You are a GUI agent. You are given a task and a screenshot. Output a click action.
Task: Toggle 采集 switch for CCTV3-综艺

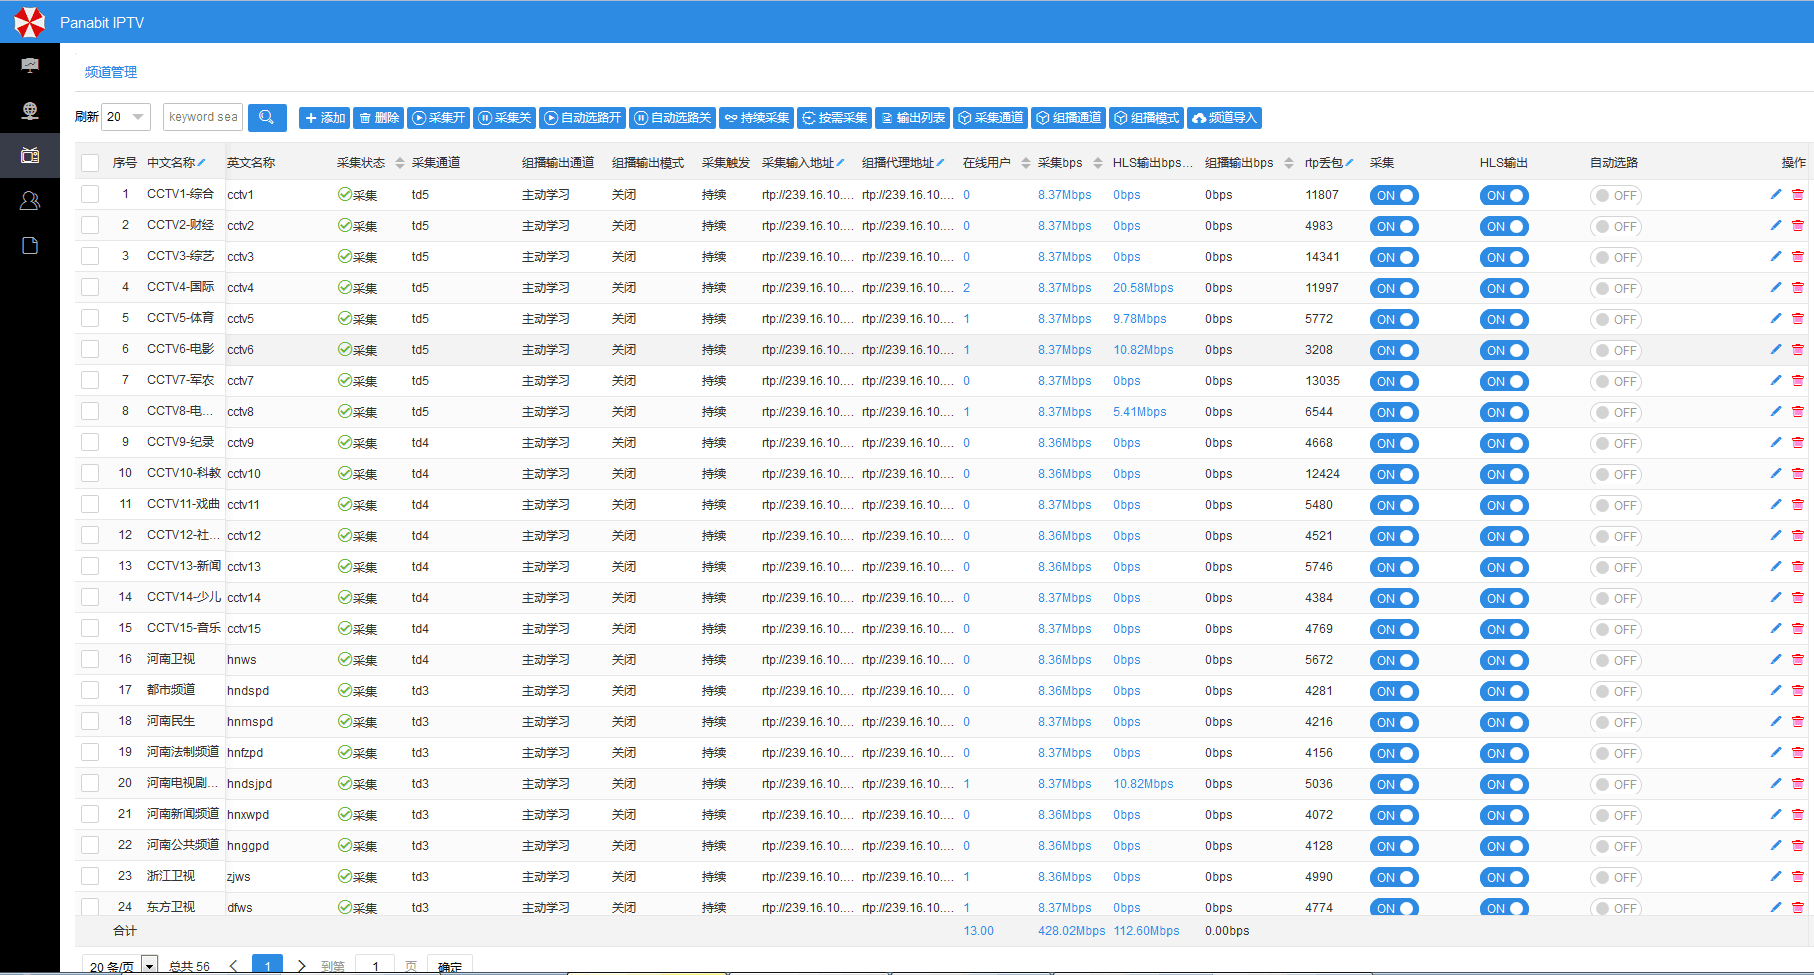click(1394, 257)
